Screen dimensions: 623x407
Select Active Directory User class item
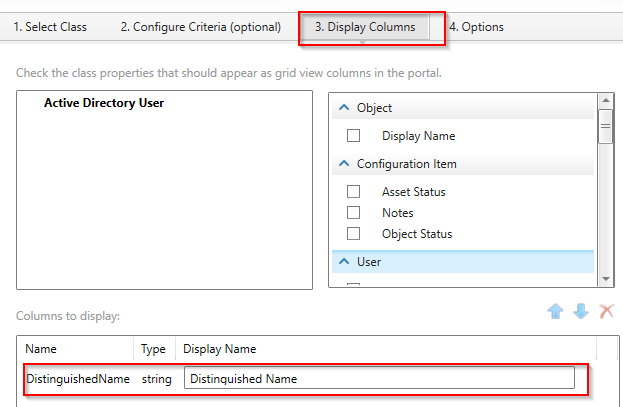pos(104,103)
